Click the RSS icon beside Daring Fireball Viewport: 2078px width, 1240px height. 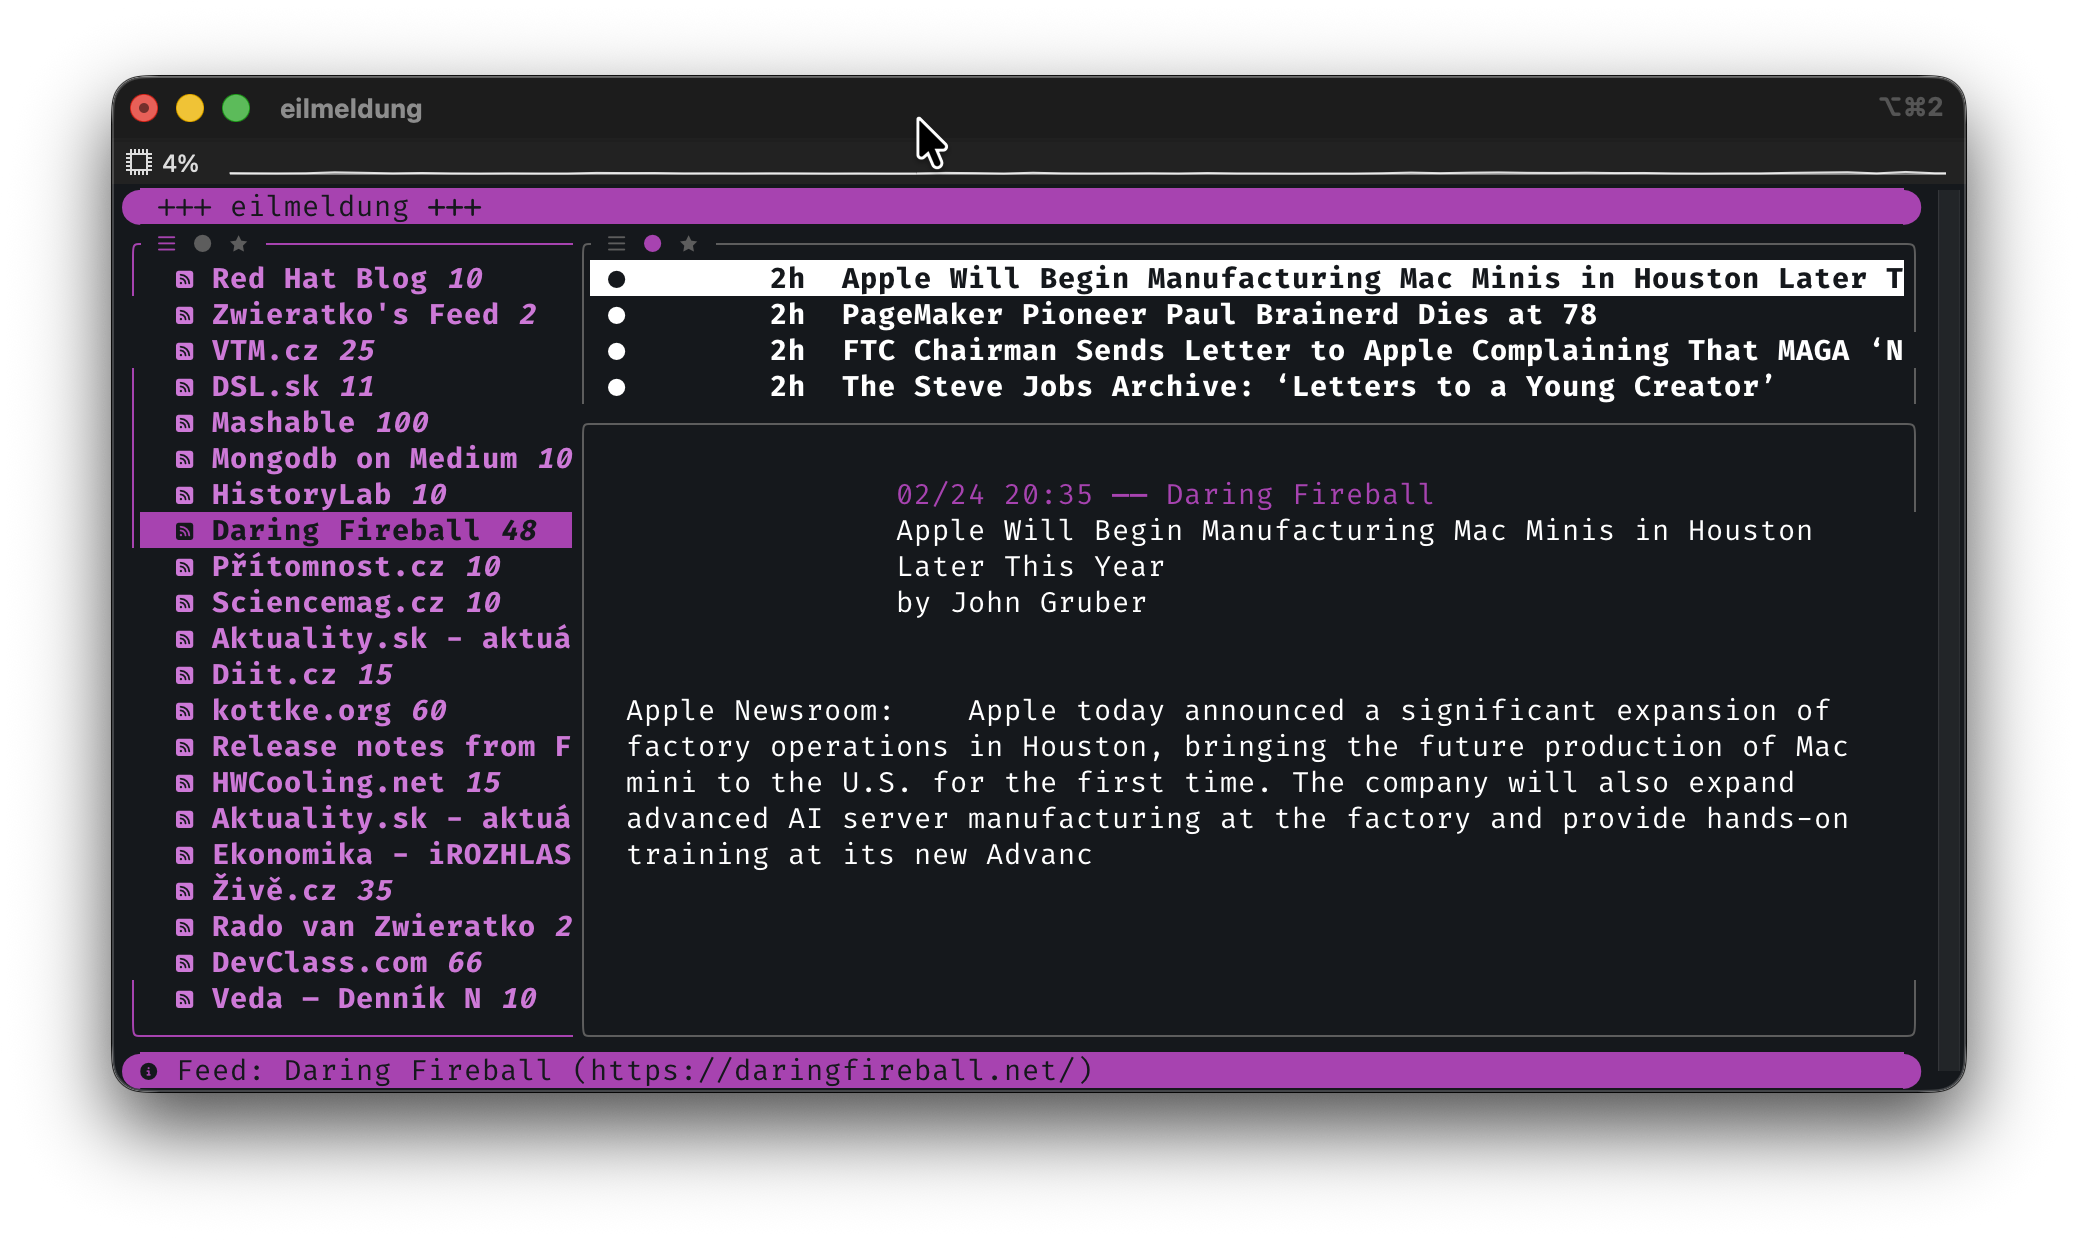[185, 531]
